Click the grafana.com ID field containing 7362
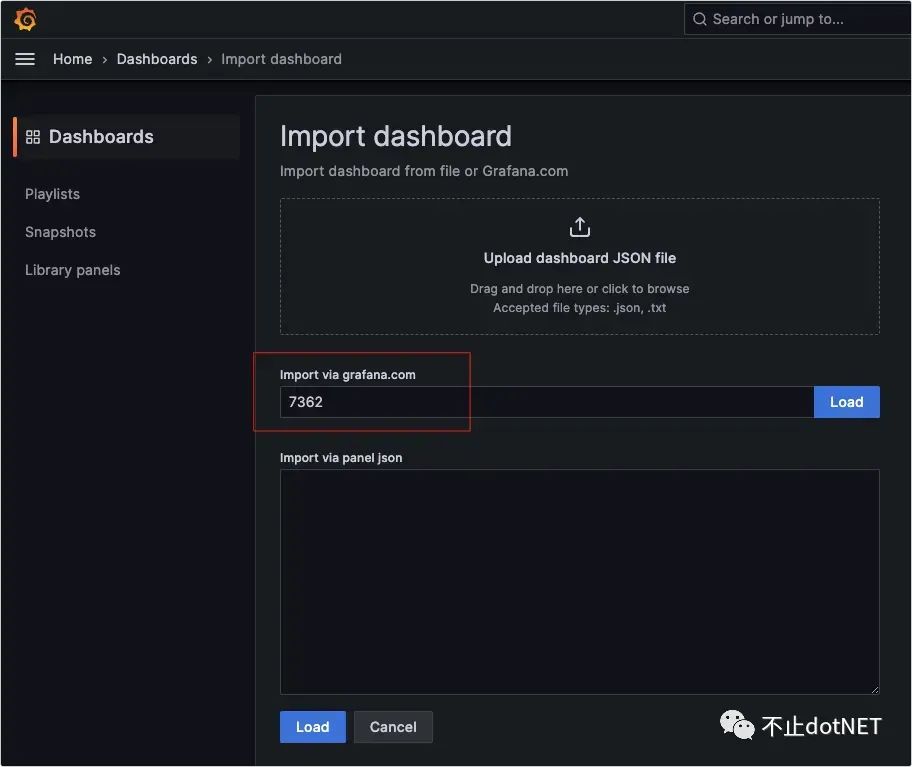This screenshot has height=767, width=912. click(x=546, y=402)
